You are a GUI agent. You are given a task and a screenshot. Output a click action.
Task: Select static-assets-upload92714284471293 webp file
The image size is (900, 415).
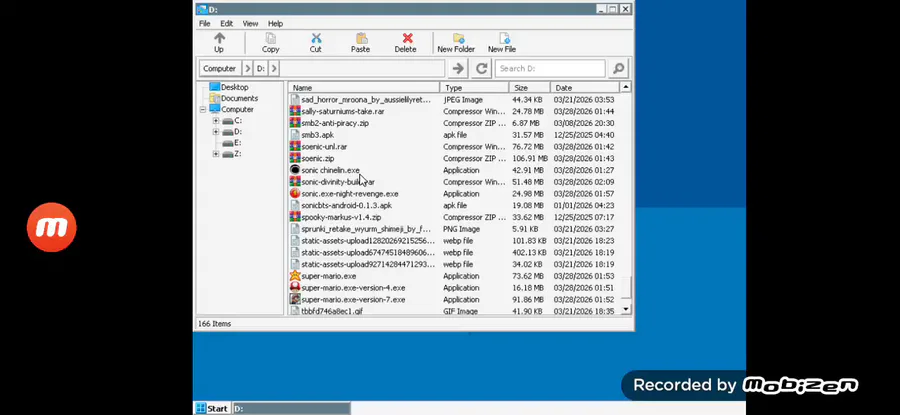(x=368, y=264)
